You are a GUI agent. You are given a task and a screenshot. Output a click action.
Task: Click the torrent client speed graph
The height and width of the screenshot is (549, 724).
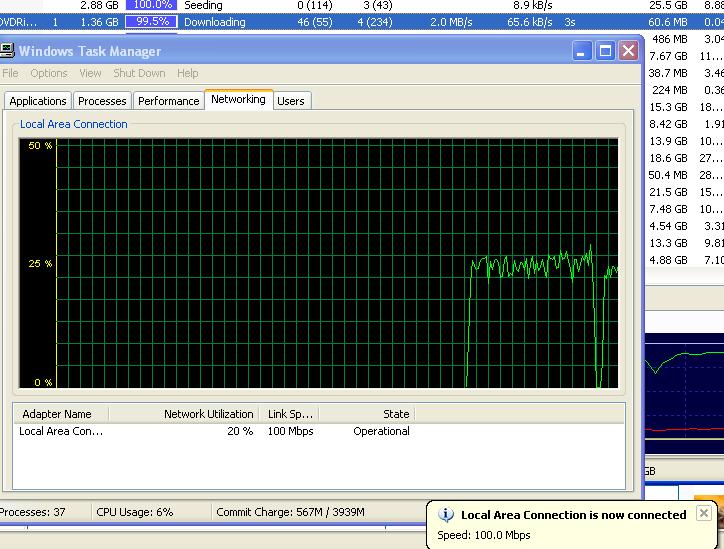pos(684,392)
